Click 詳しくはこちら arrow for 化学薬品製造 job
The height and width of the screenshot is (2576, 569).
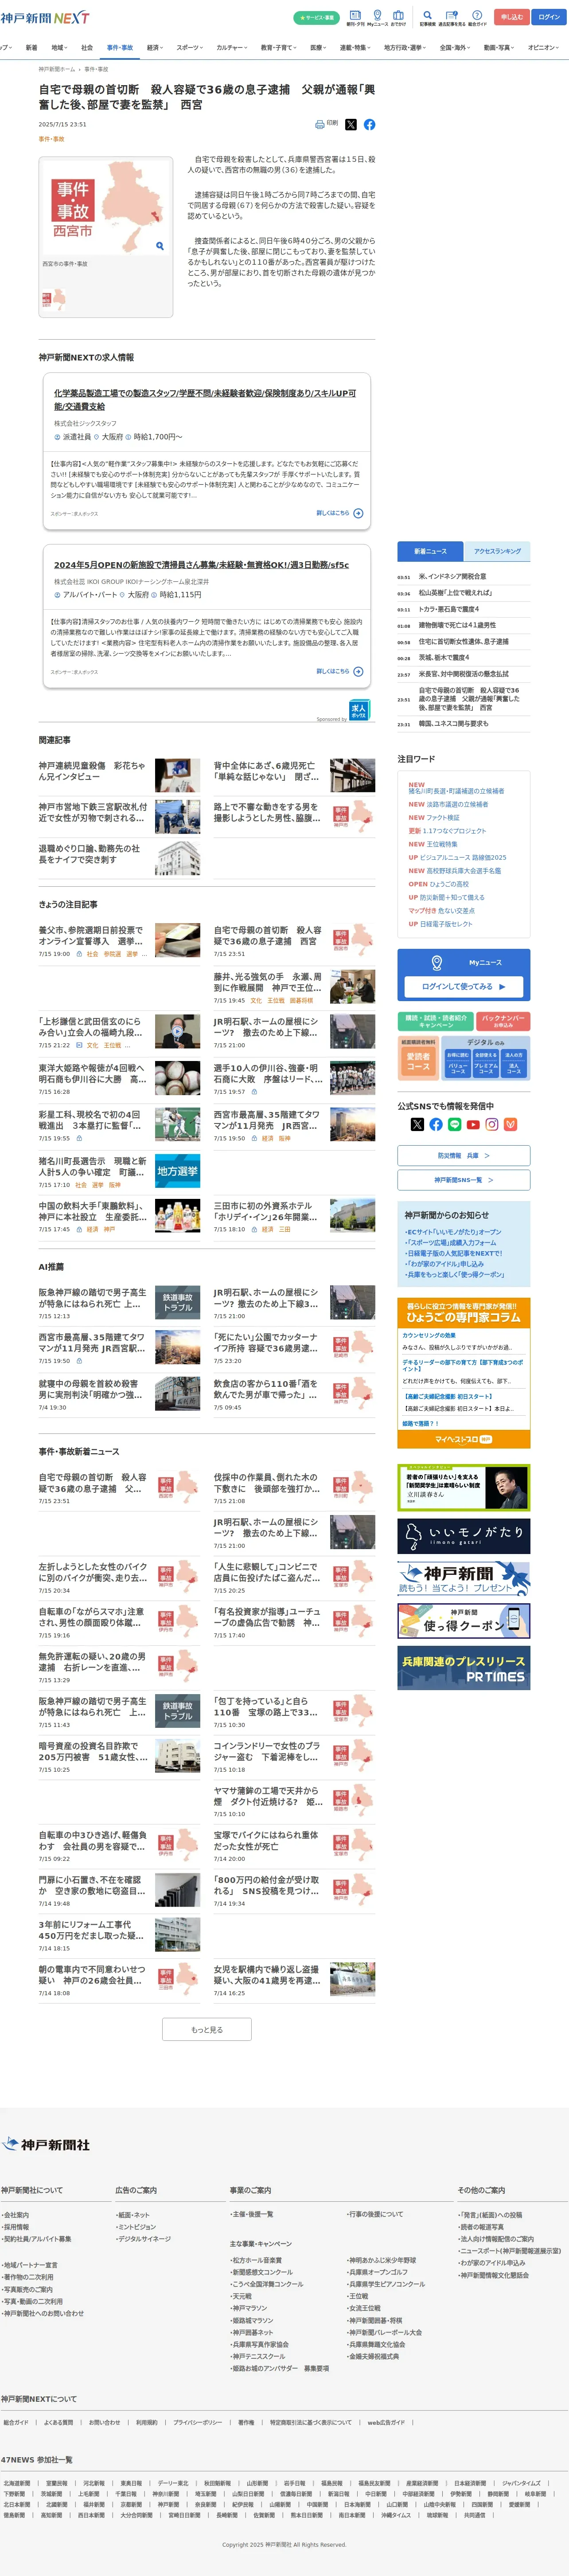coord(340,513)
